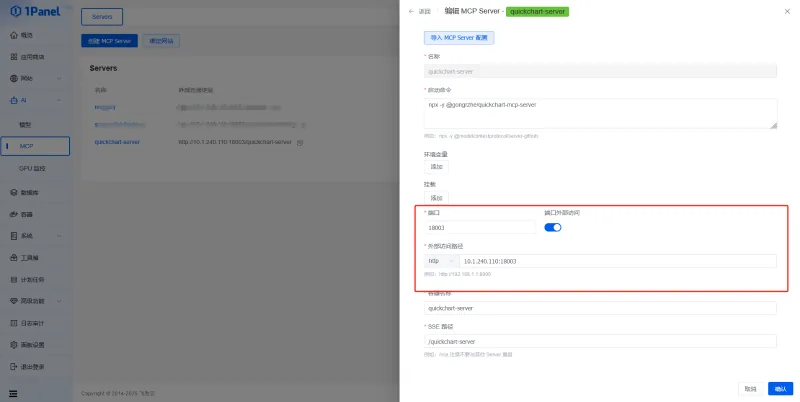This screenshot has height=402, width=800.
Task: Collapse the AI submenu chevron
Action: 59,100
